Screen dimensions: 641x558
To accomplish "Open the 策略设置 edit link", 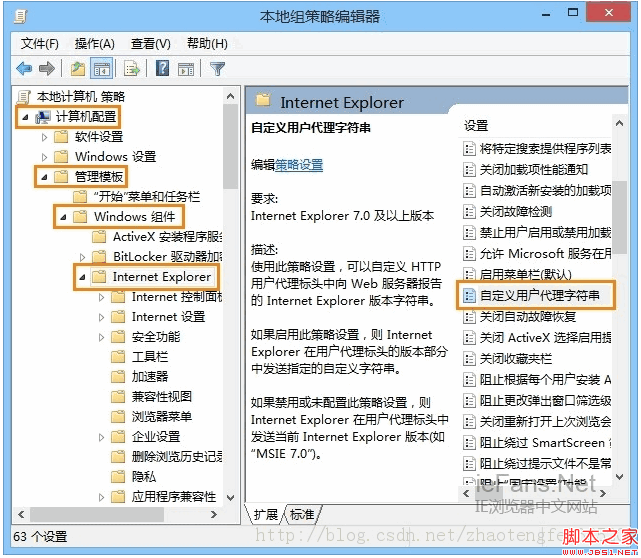I will point(299,165).
